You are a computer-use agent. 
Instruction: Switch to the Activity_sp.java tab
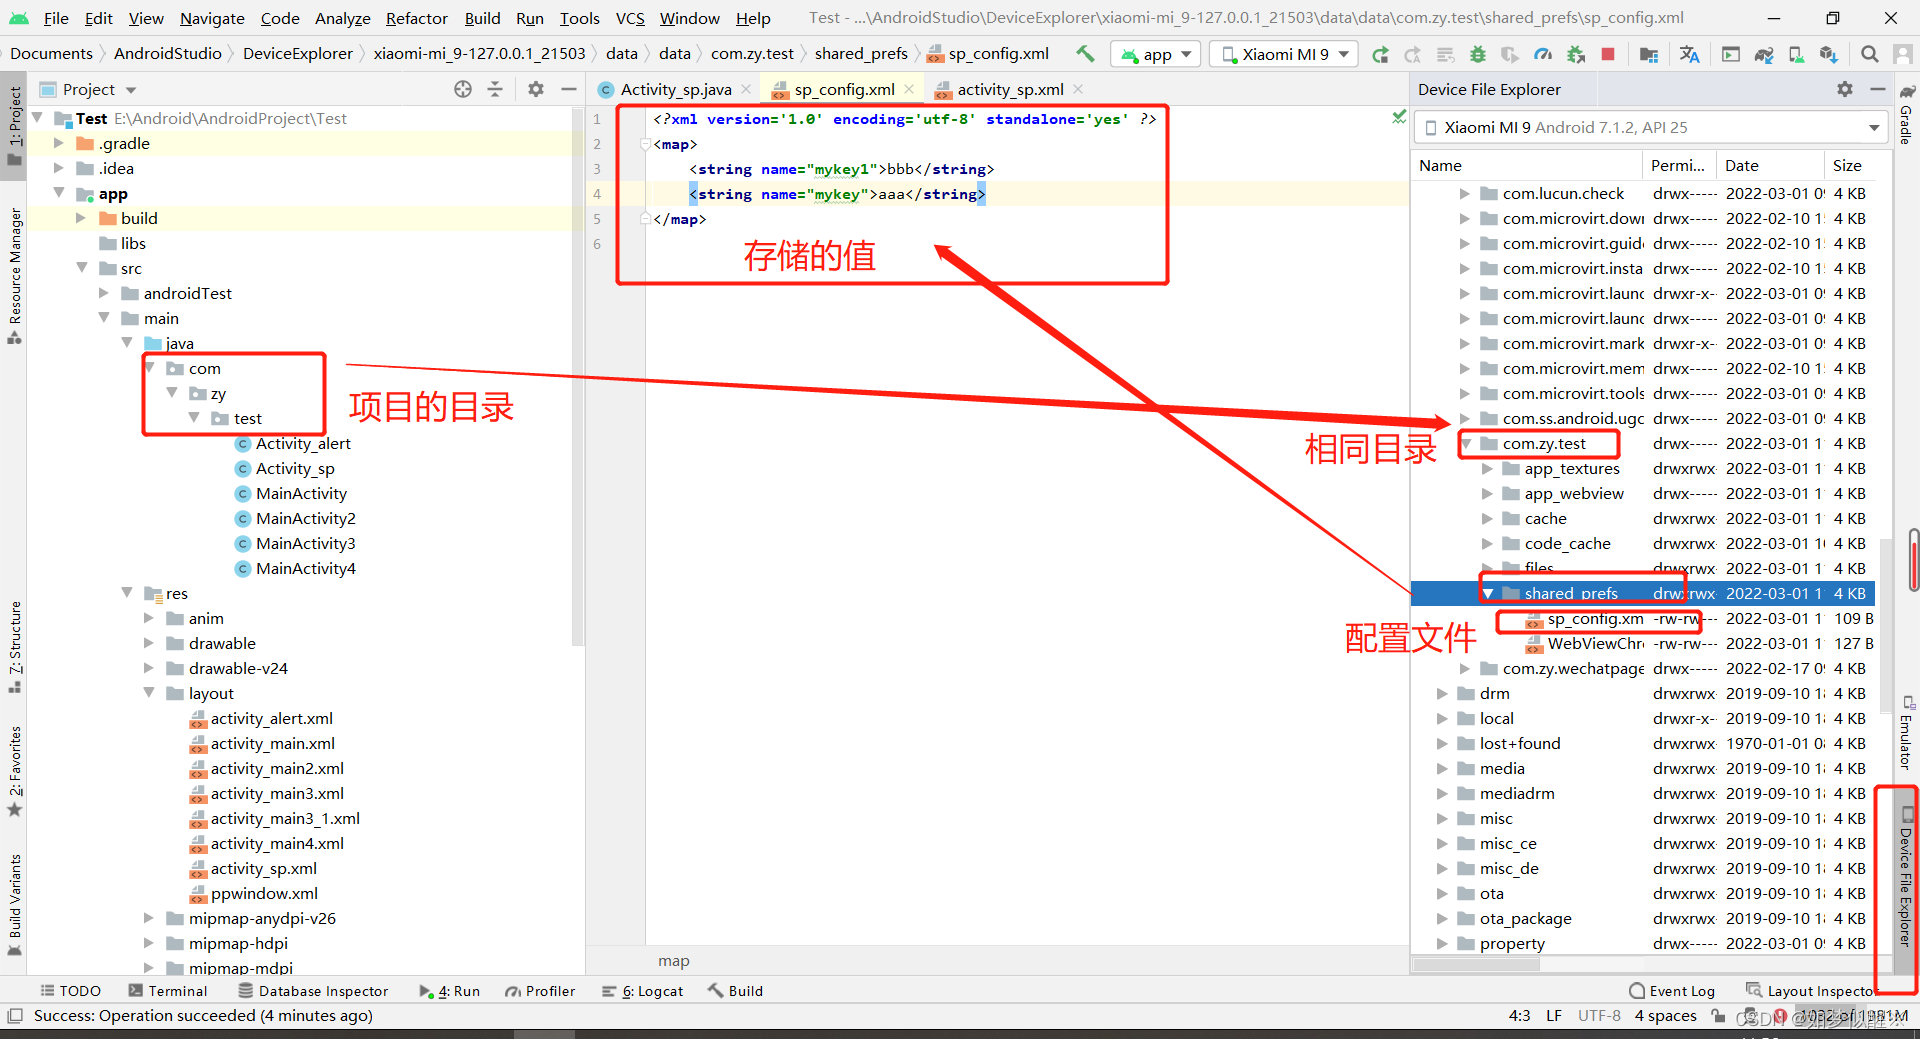pos(676,89)
